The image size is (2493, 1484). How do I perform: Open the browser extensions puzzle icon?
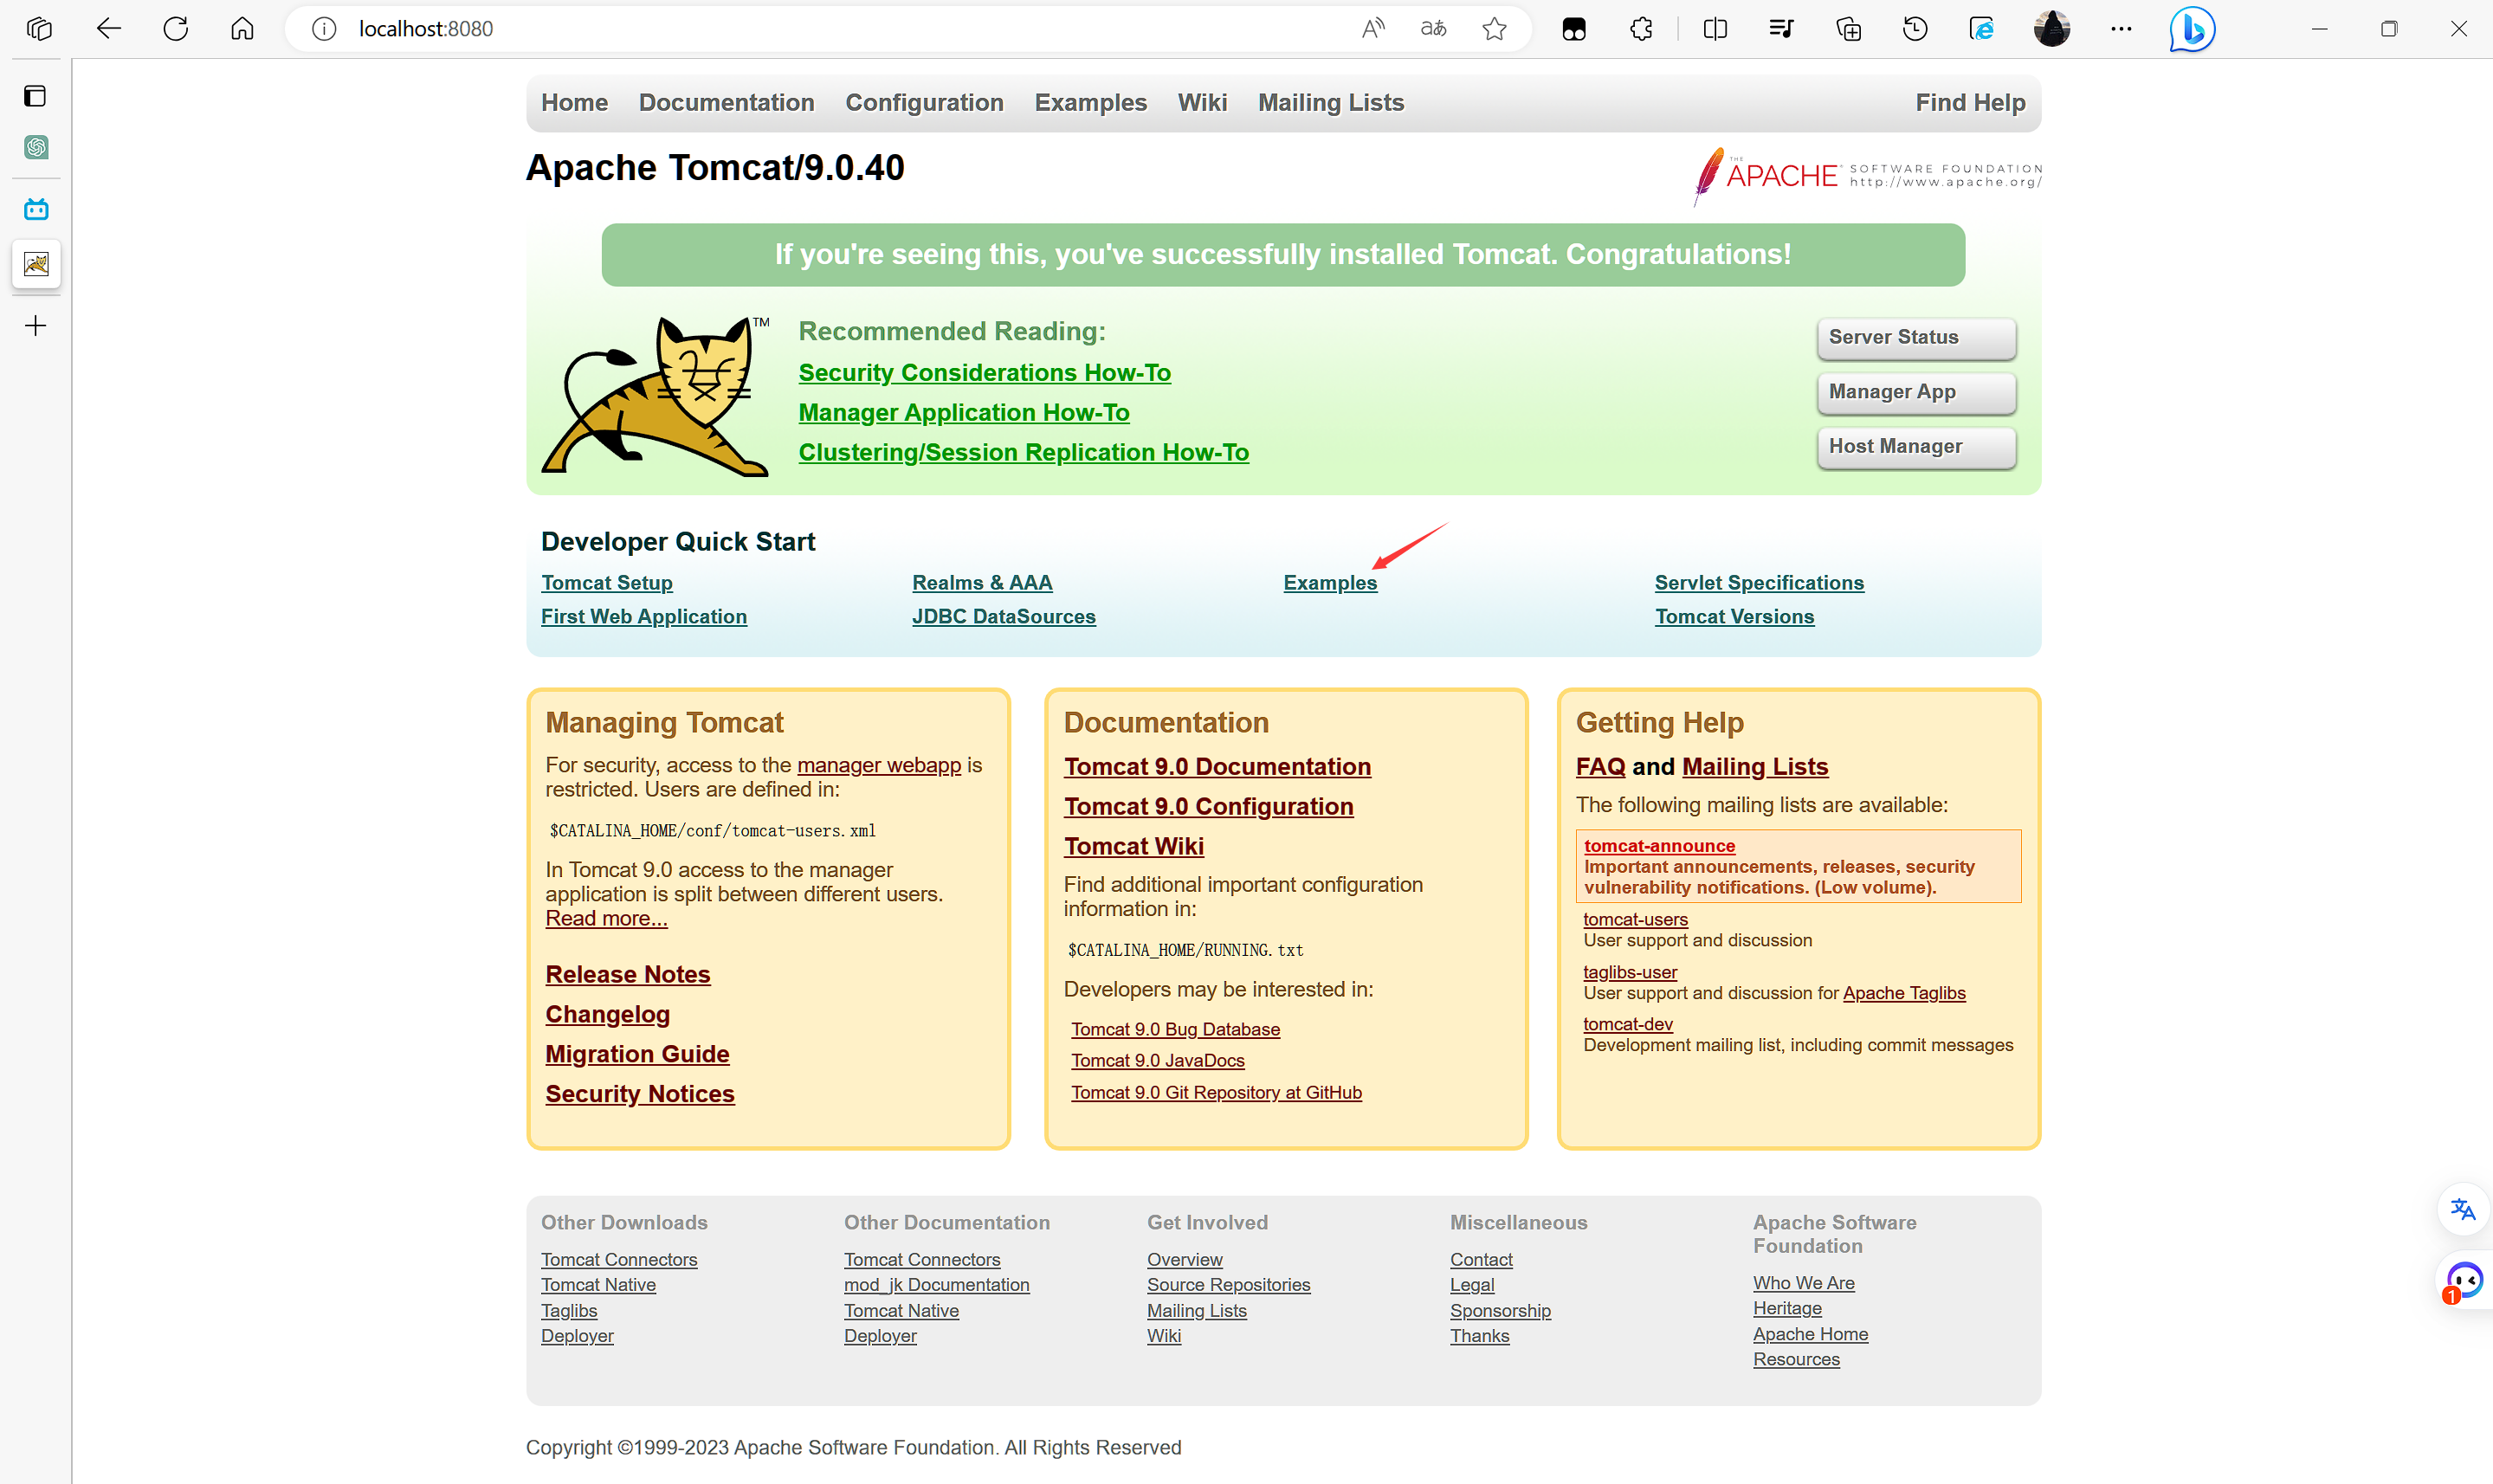[1641, 29]
